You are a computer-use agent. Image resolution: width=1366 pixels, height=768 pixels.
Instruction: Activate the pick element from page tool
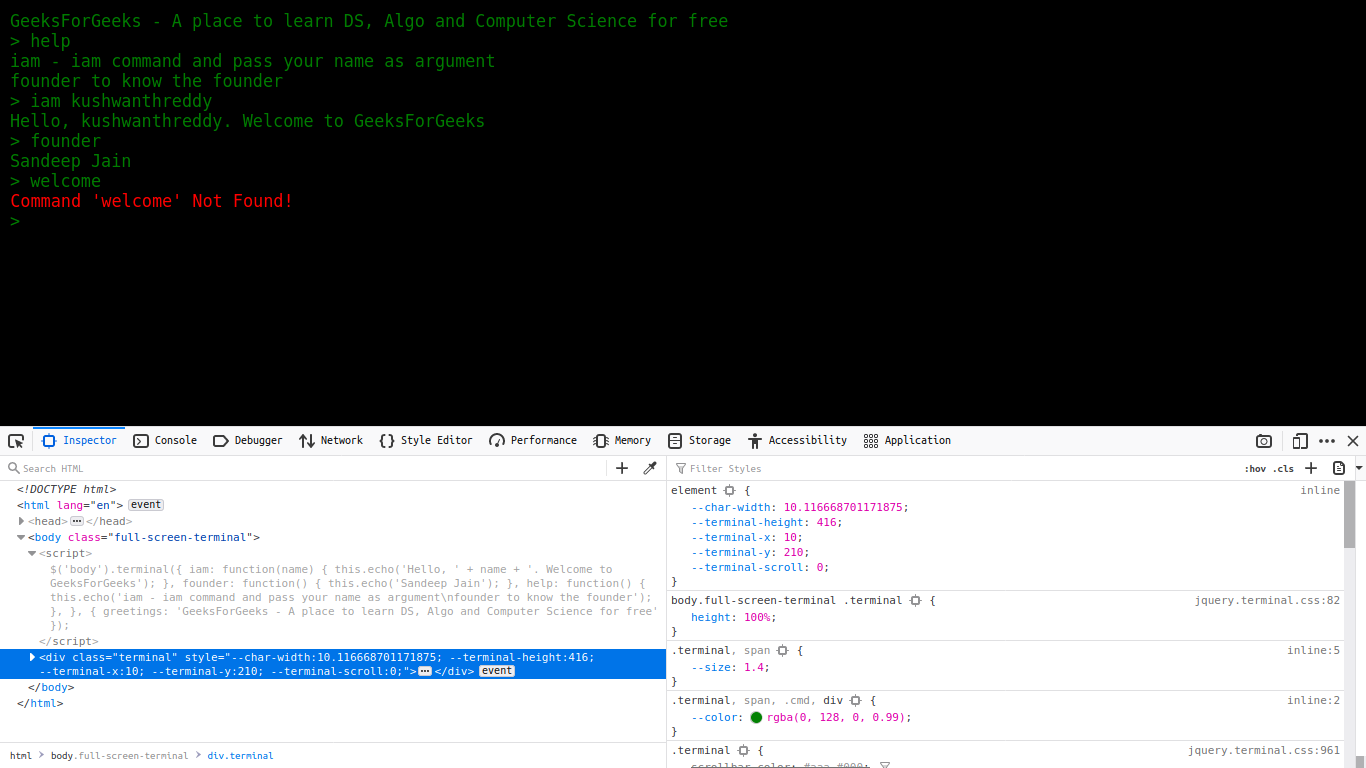point(16,441)
